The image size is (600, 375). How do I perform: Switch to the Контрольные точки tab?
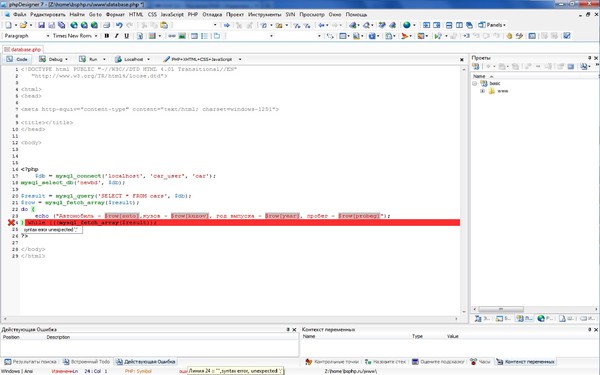332,362
